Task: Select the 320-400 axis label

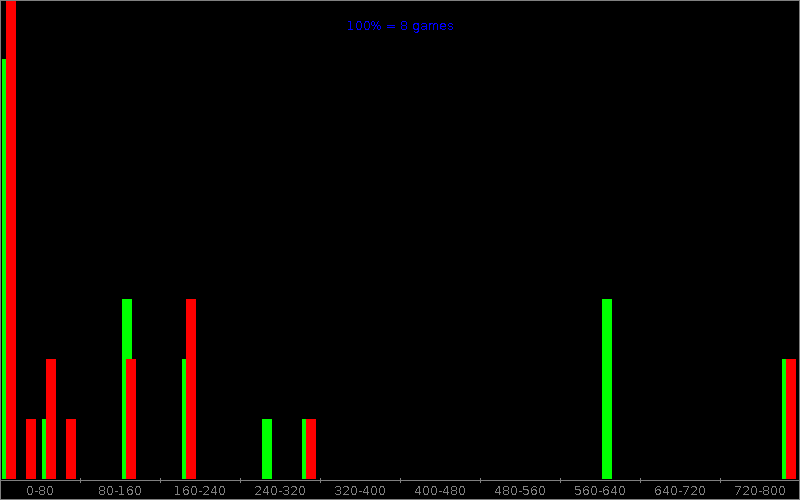Action: pyautogui.click(x=360, y=491)
